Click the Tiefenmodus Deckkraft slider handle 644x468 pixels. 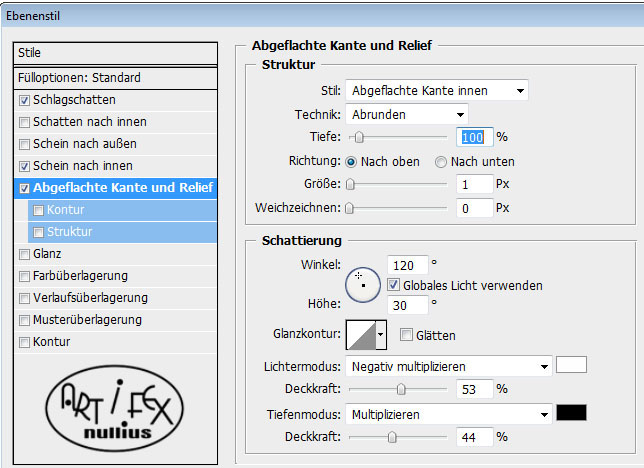(392, 437)
